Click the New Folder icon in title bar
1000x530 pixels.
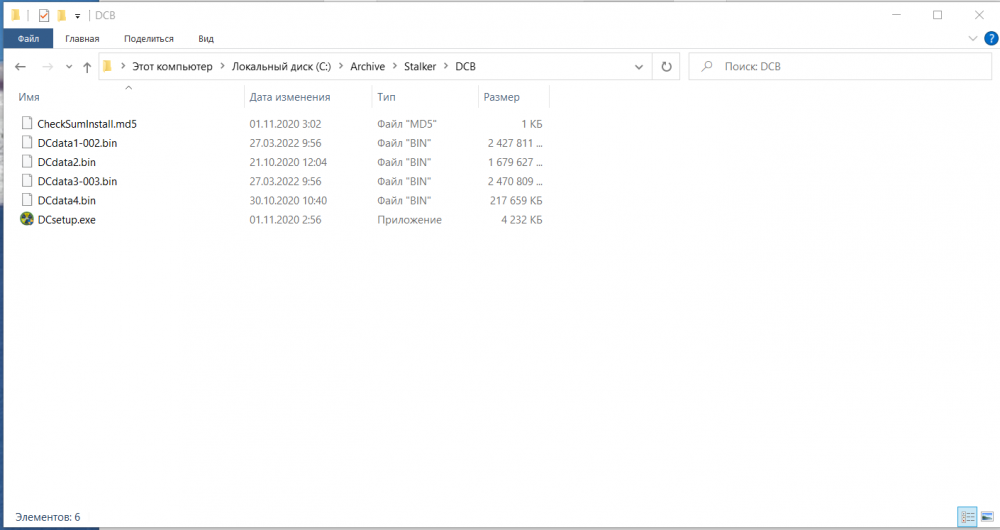[61, 15]
